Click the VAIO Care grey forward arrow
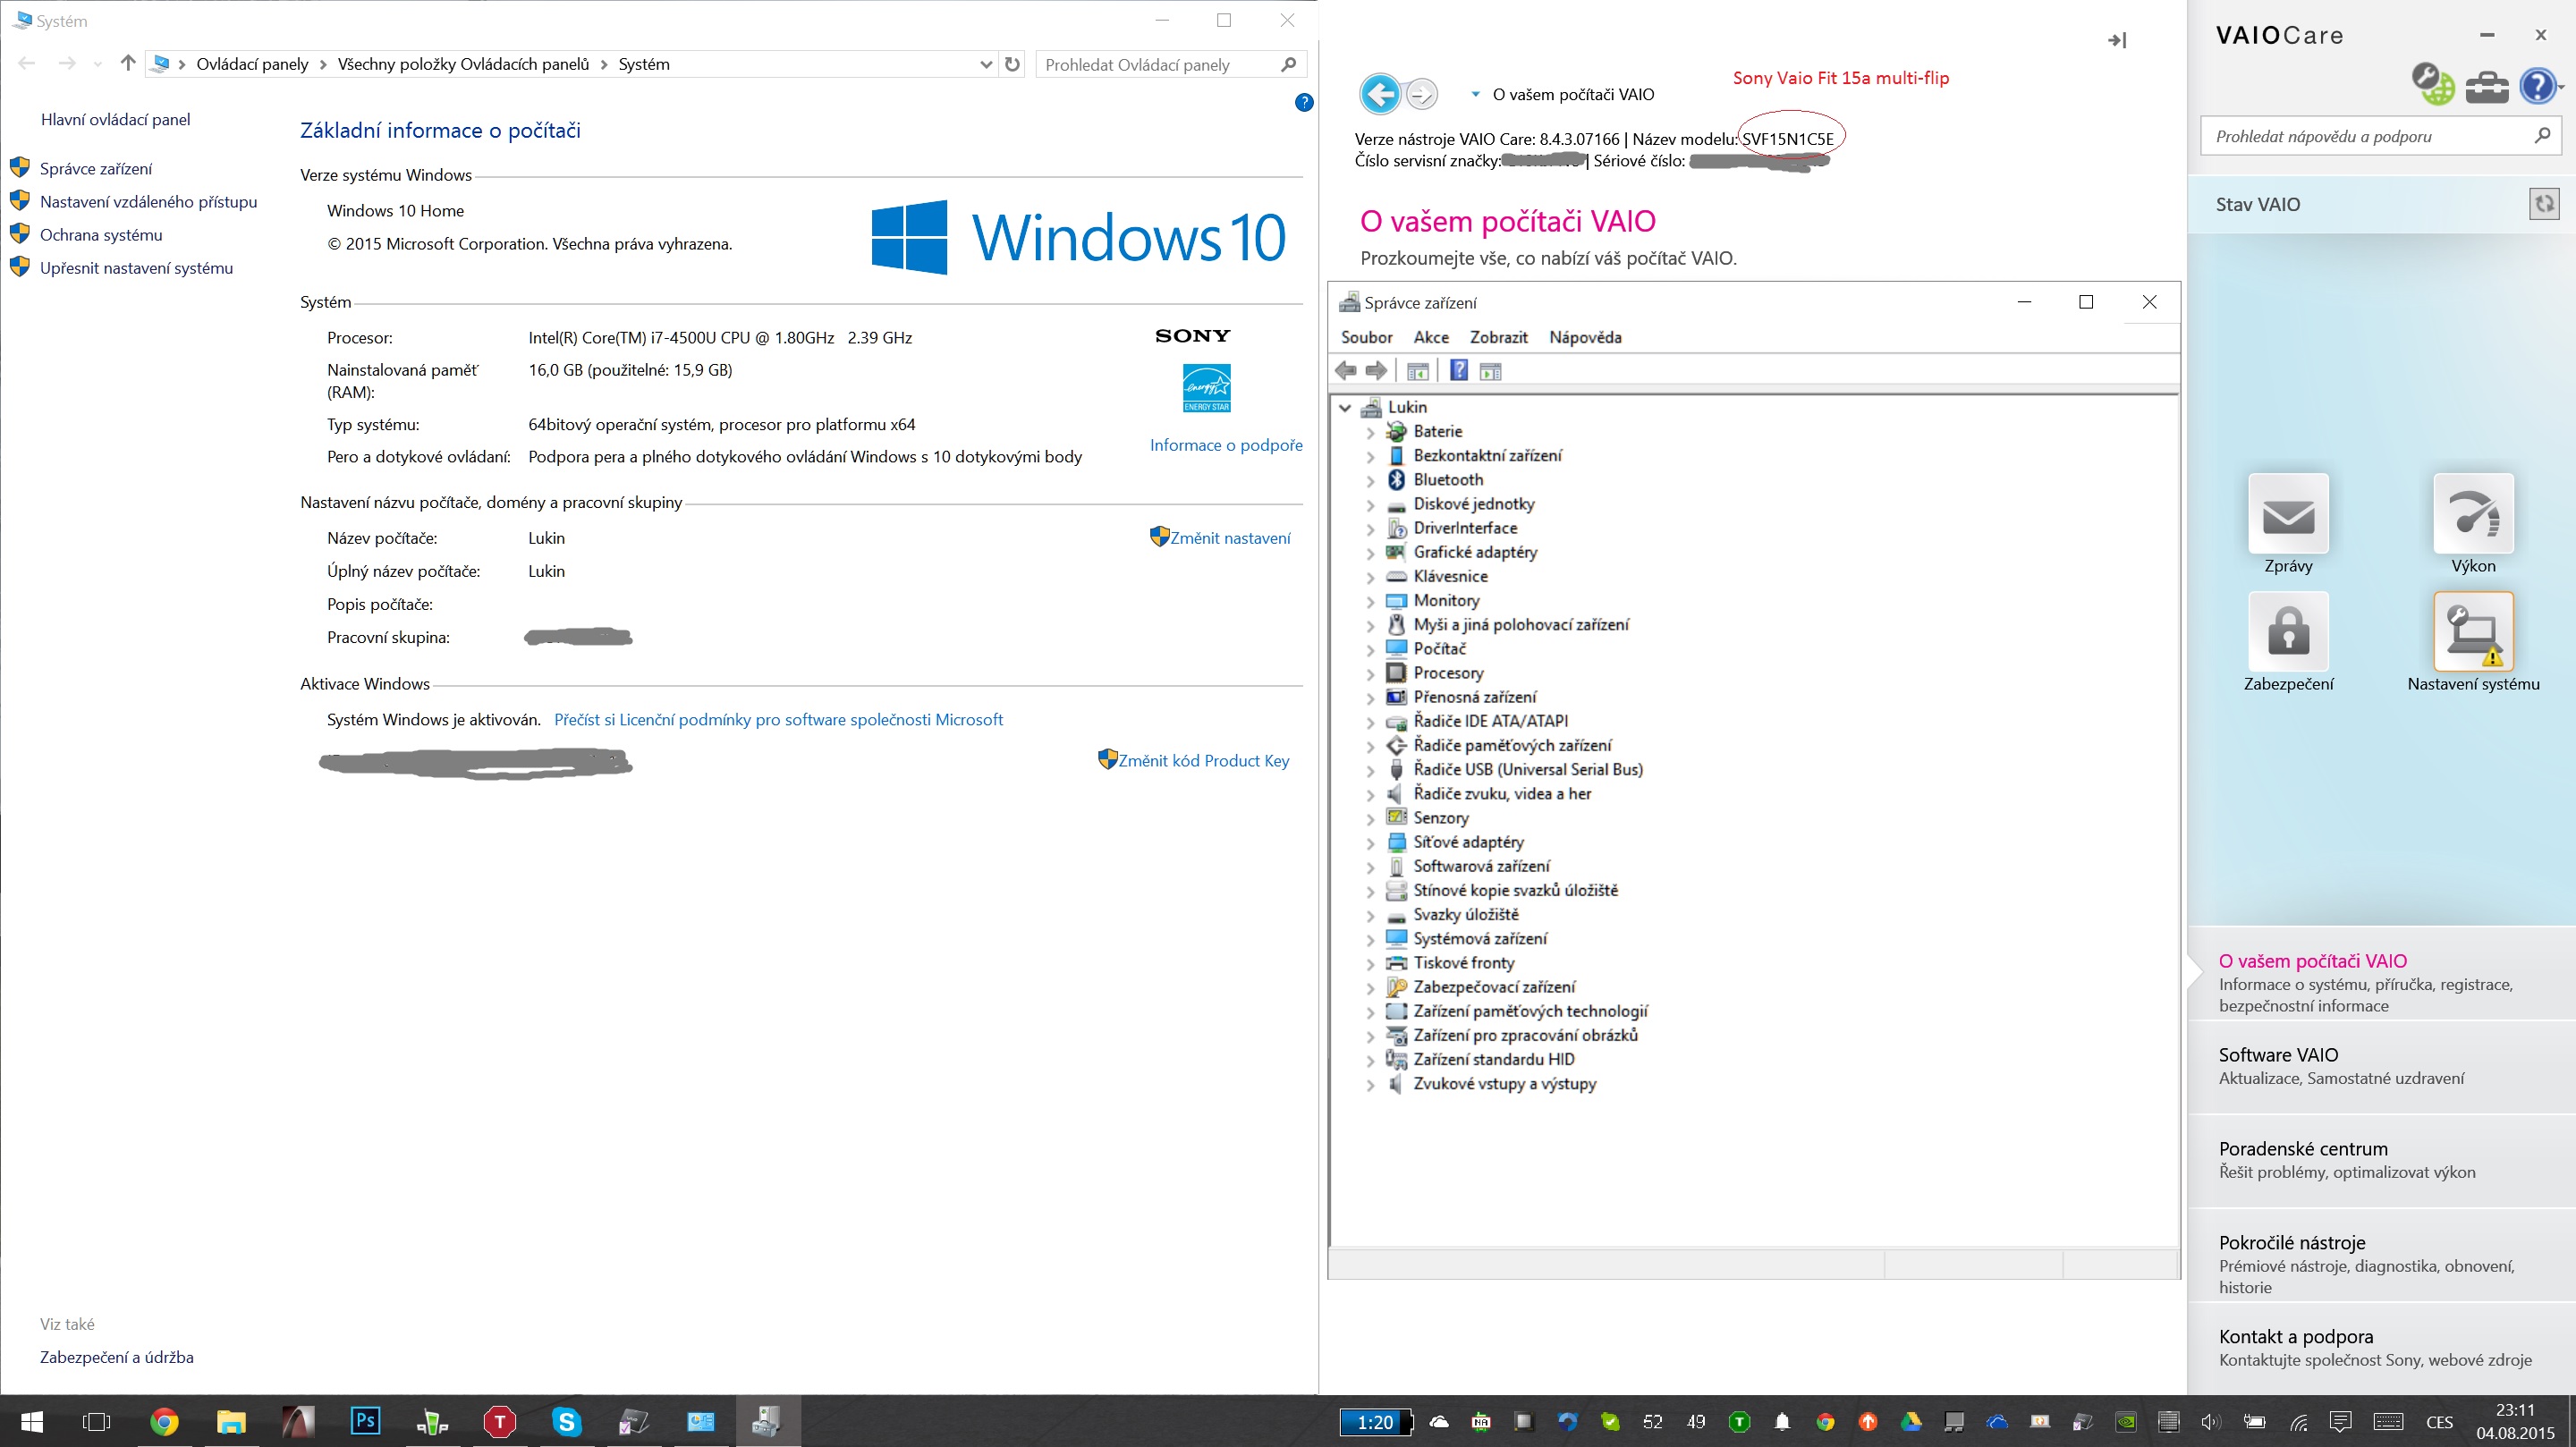 tap(1421, 95)
